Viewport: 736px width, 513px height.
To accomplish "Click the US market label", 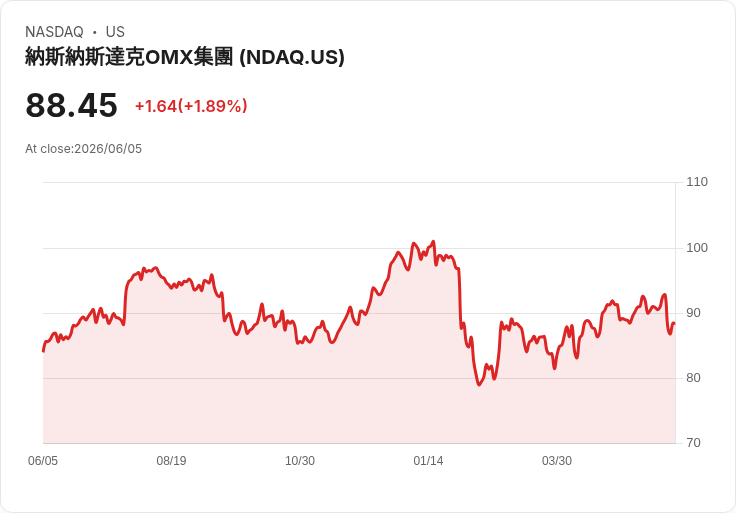I will pyautogui.click(x=115, y=32).
